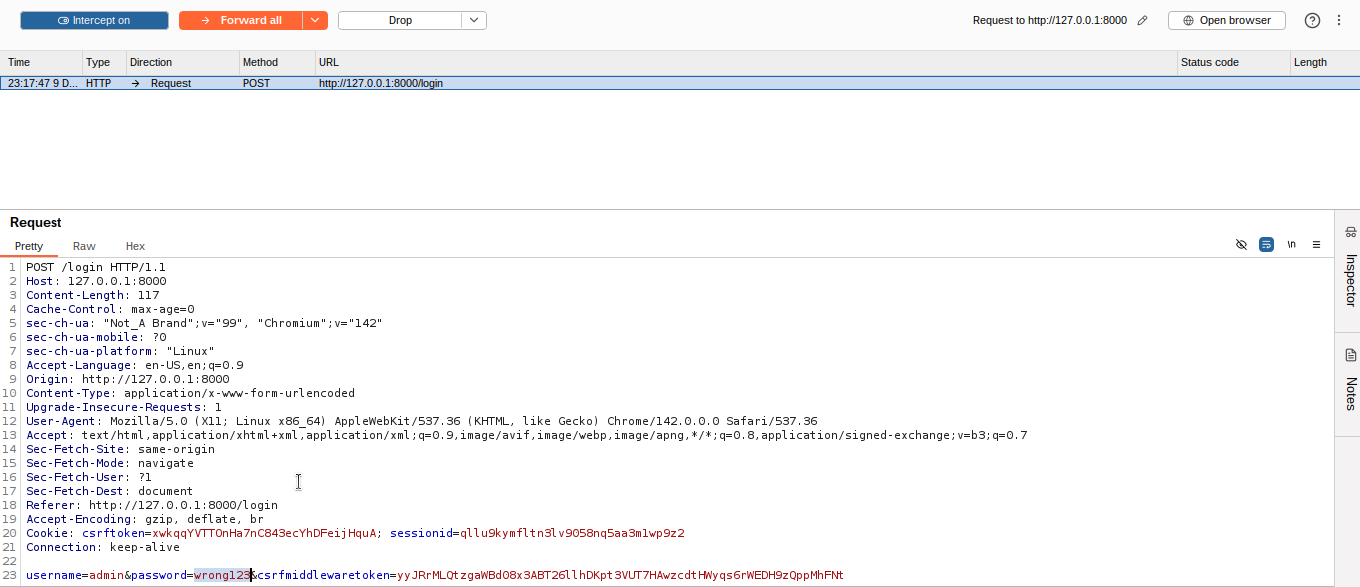Click the Forward all button

click(x=240, y=20)
